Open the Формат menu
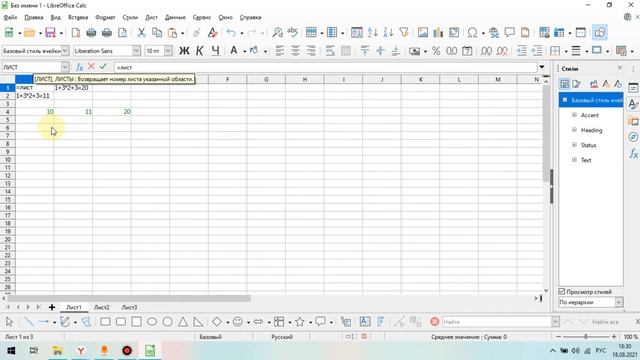This screenshot has width=640, height=360. coord(105,18)
